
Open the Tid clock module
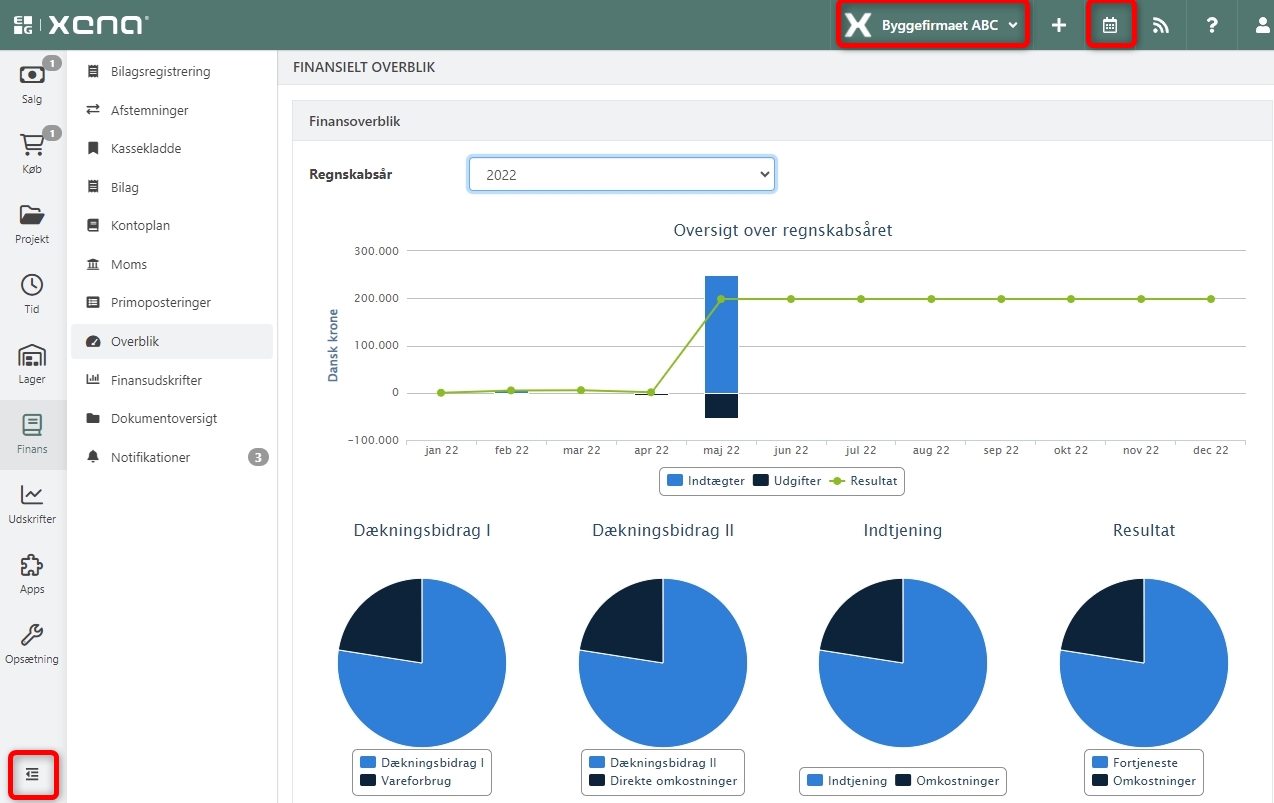32,294
